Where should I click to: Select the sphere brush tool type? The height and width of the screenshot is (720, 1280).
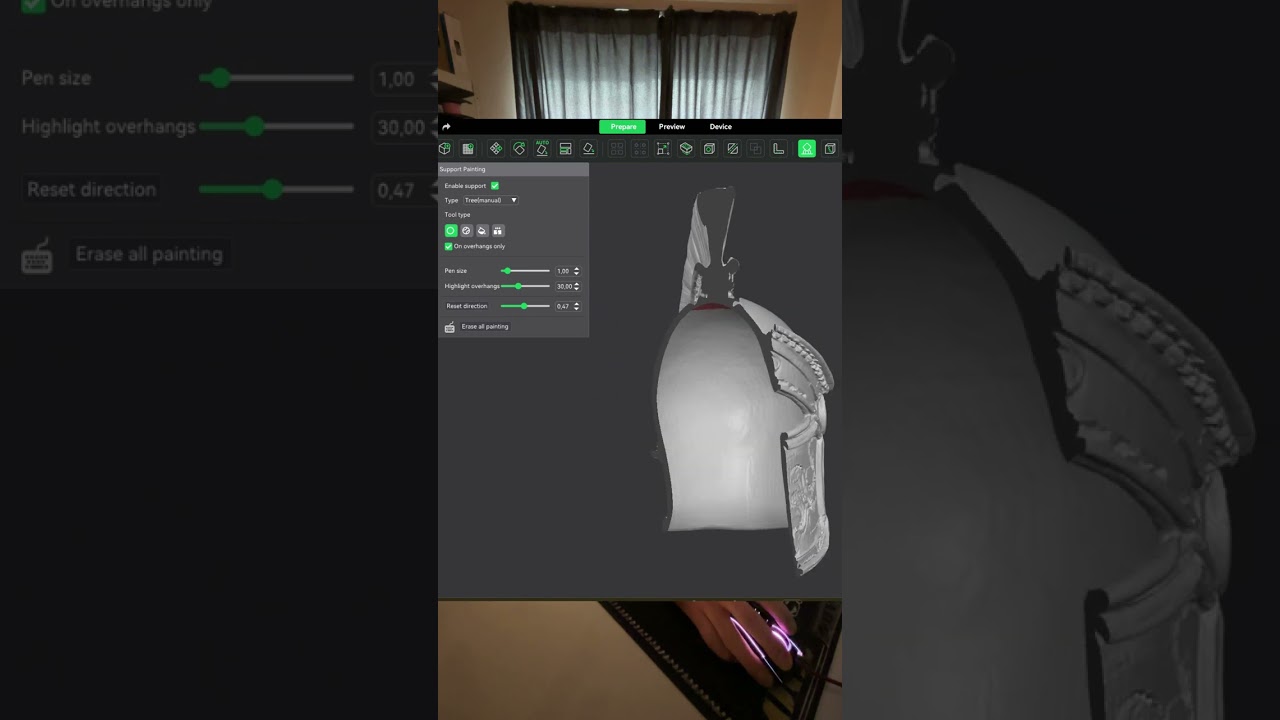point(466,231)
